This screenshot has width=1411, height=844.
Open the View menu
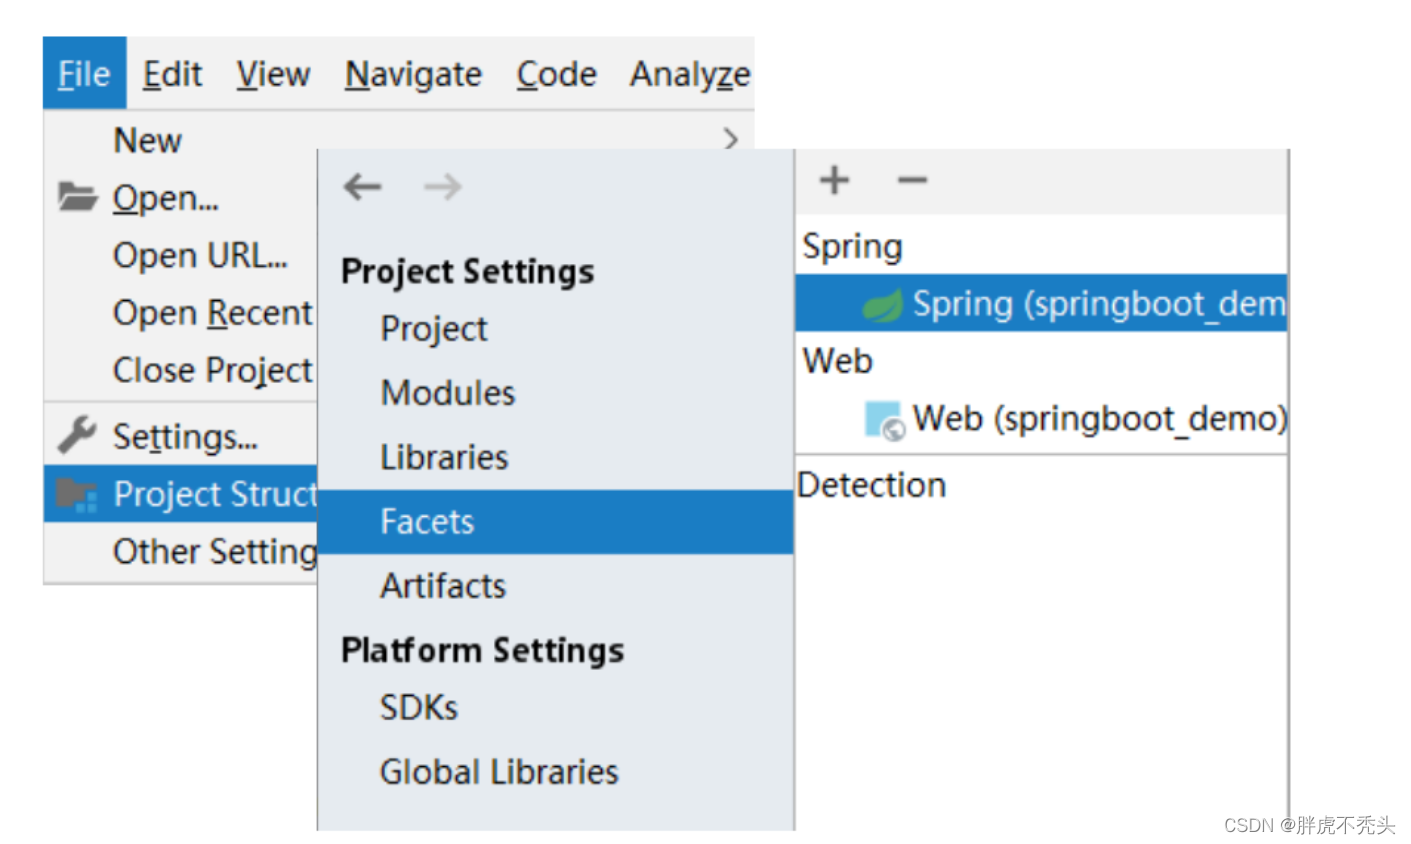(x=273, y=74)
